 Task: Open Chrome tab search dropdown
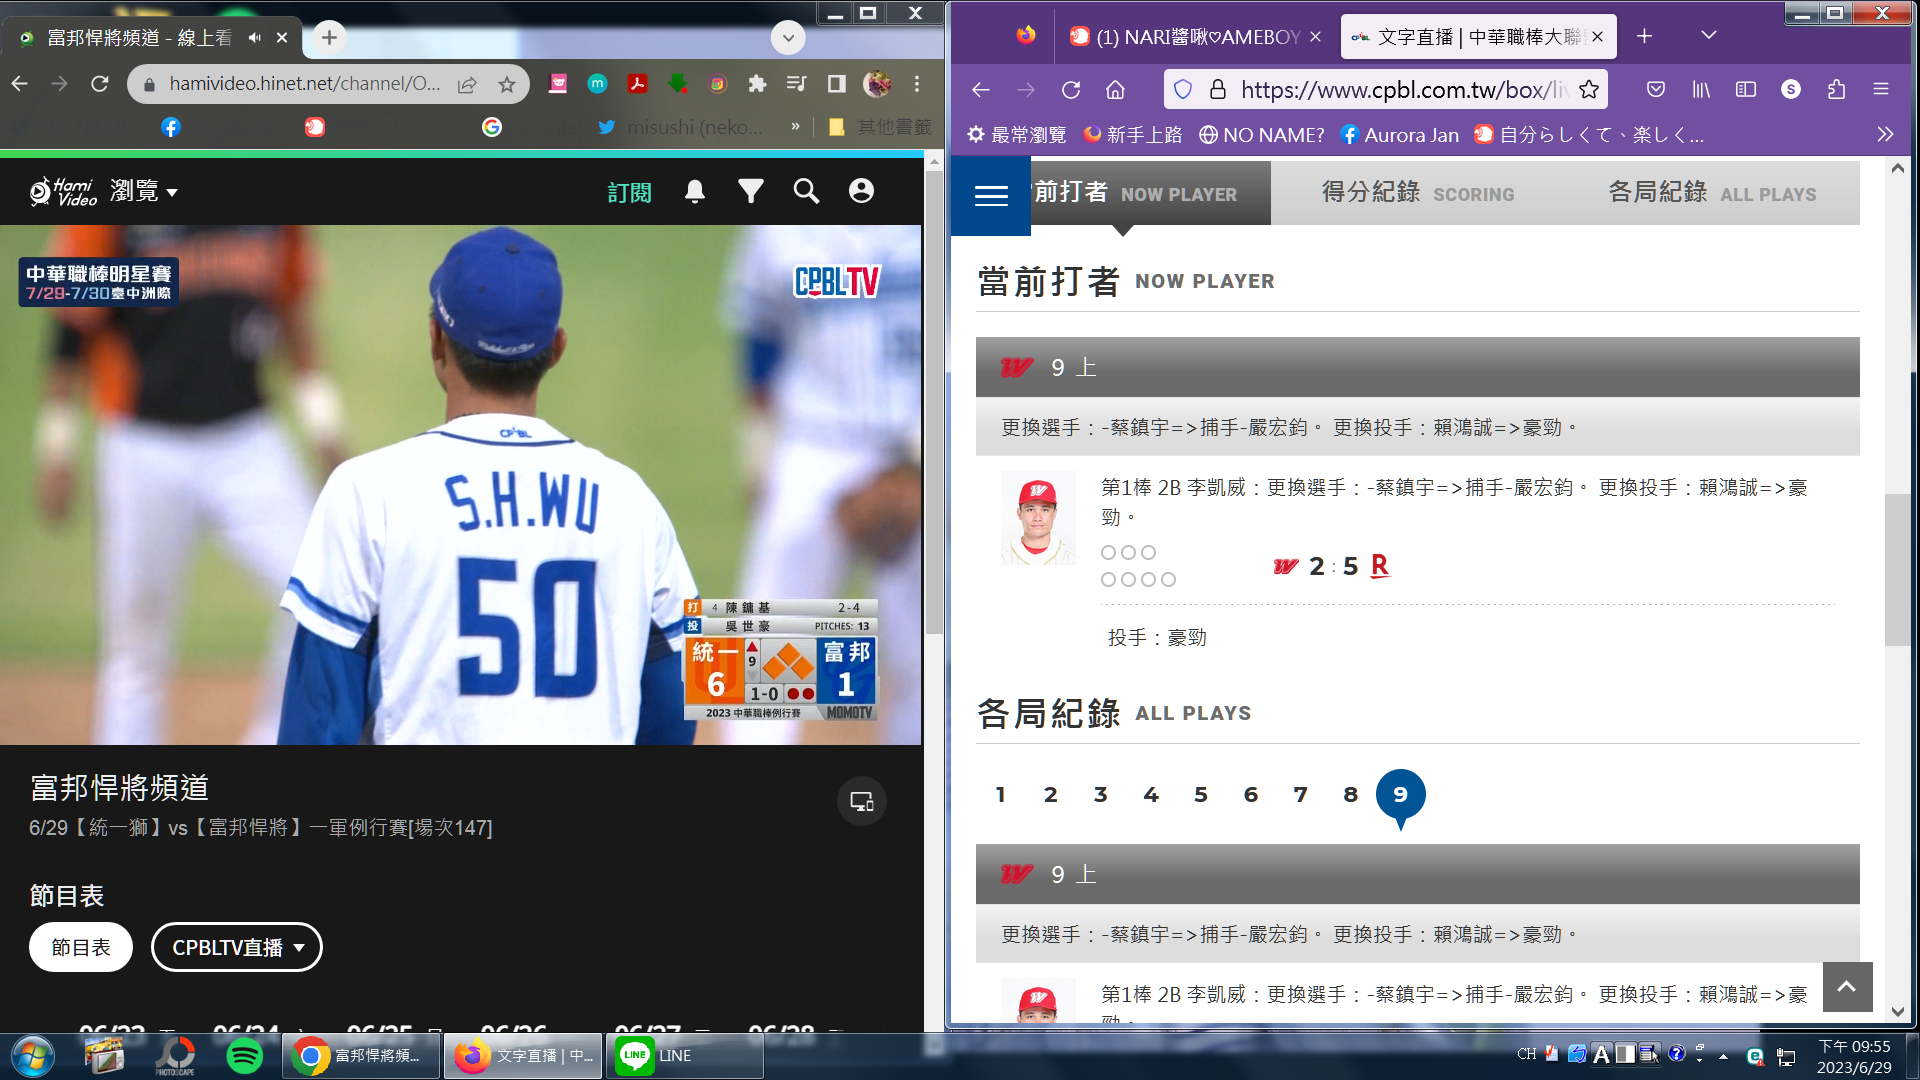tap(788, 38)
